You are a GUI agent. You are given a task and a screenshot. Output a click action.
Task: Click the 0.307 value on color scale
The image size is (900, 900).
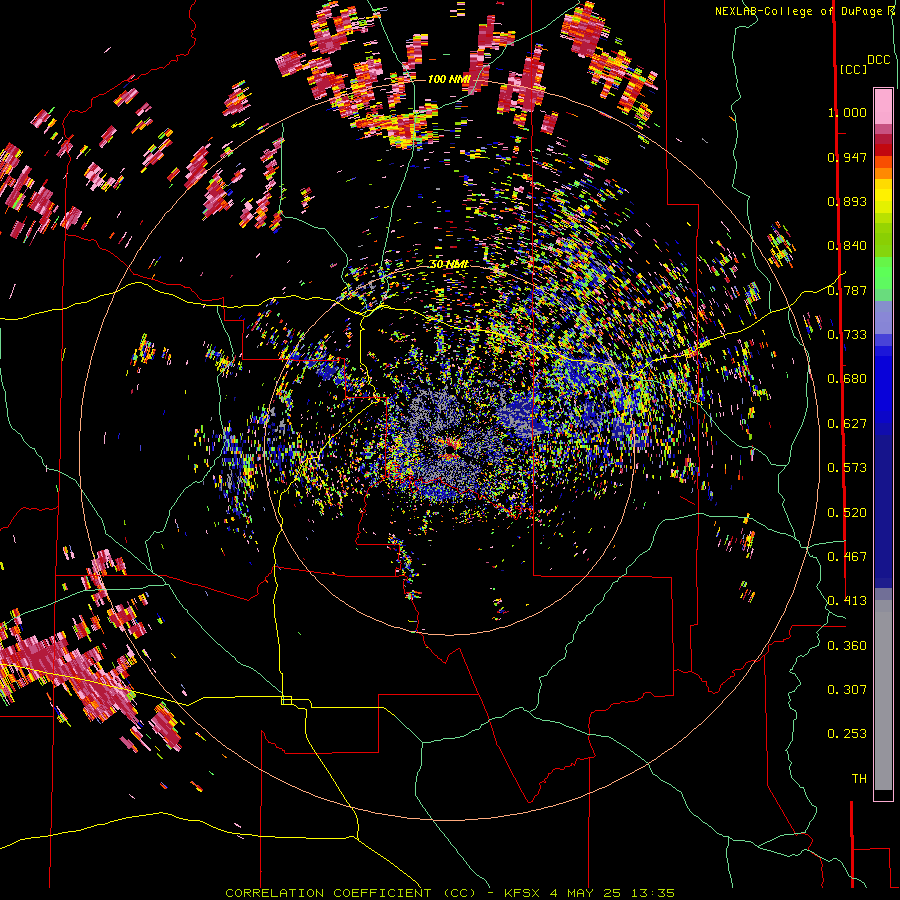point(847,690)
